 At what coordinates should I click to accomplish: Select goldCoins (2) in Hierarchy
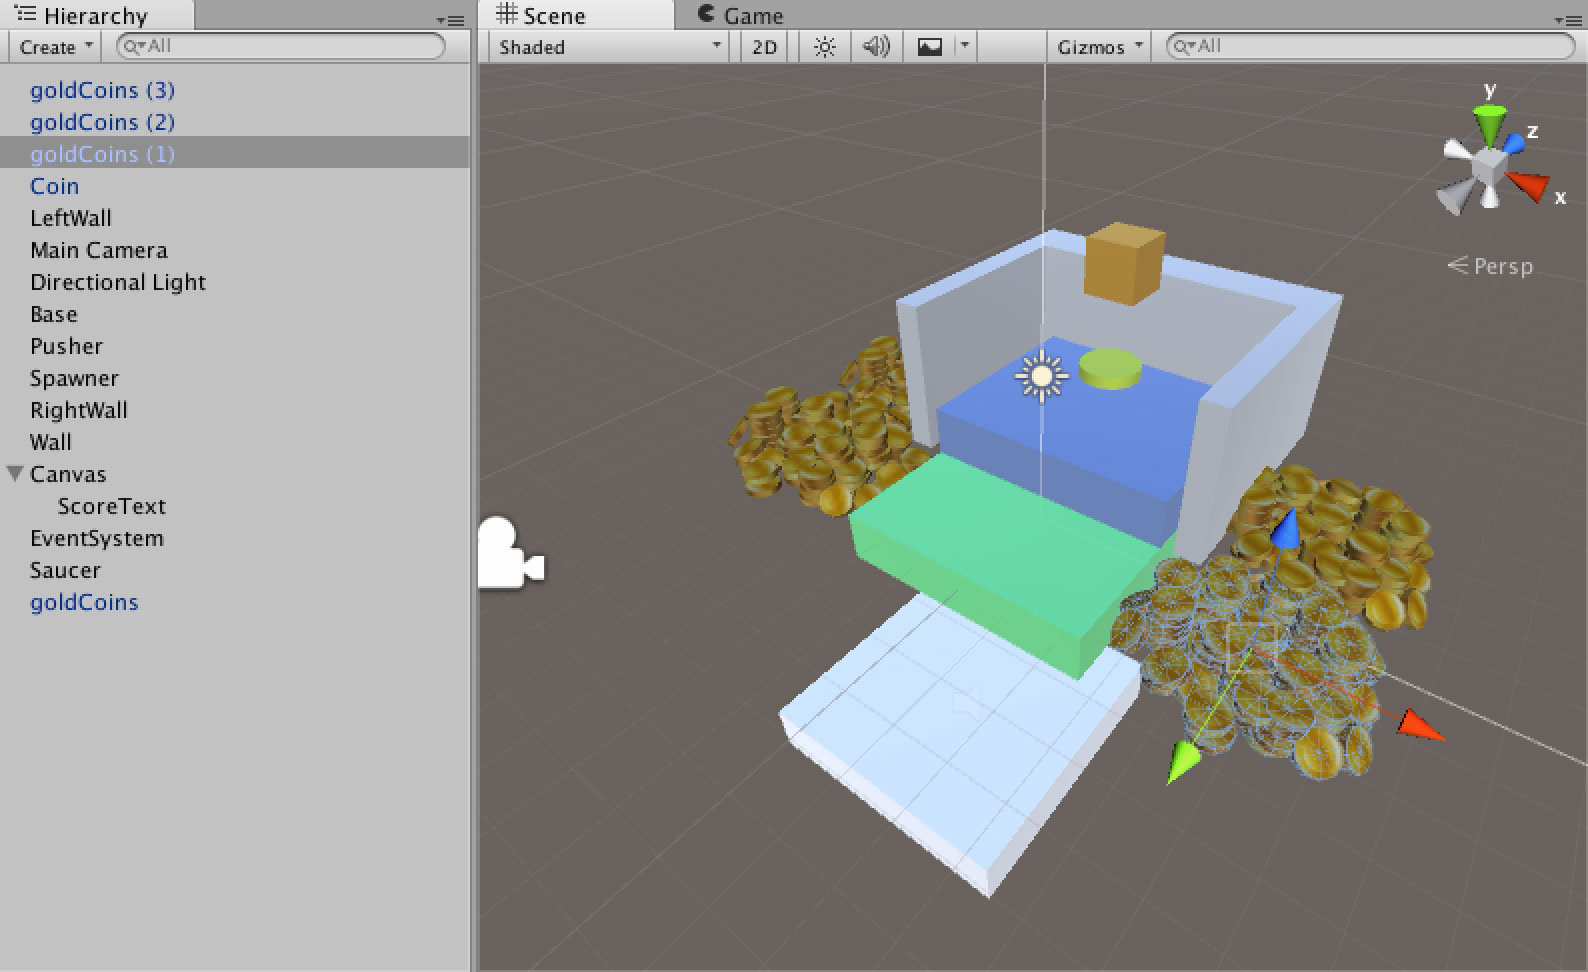[235, 122]
